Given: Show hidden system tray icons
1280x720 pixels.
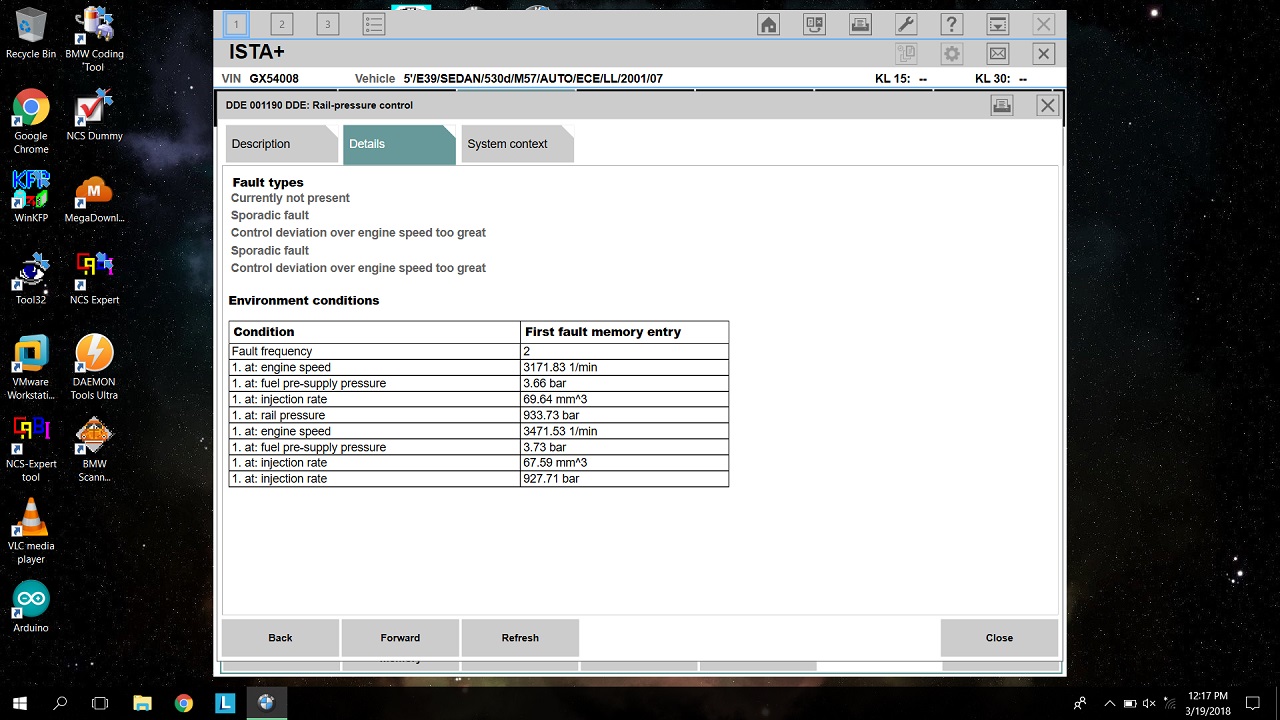Looking at the screenshot, I should pyautogui.click(x=1109, y=703).
